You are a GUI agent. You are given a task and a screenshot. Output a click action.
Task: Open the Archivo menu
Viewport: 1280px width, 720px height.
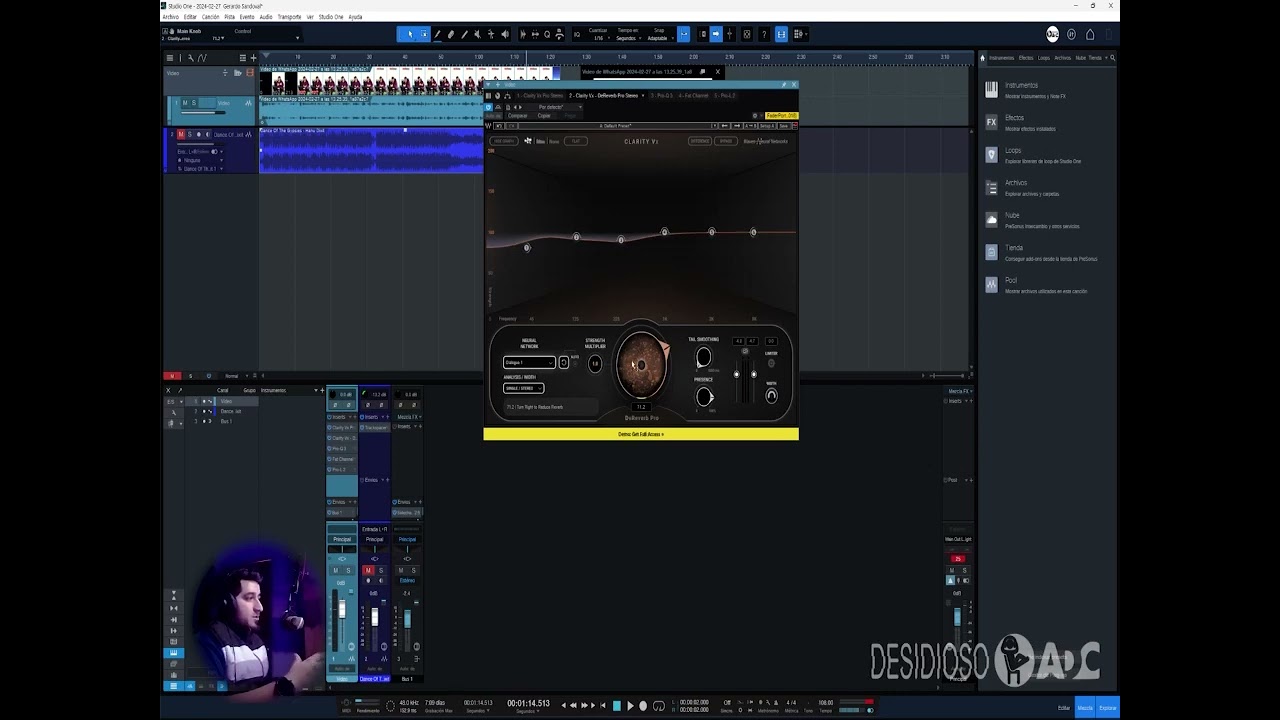[x=170, y=17]
